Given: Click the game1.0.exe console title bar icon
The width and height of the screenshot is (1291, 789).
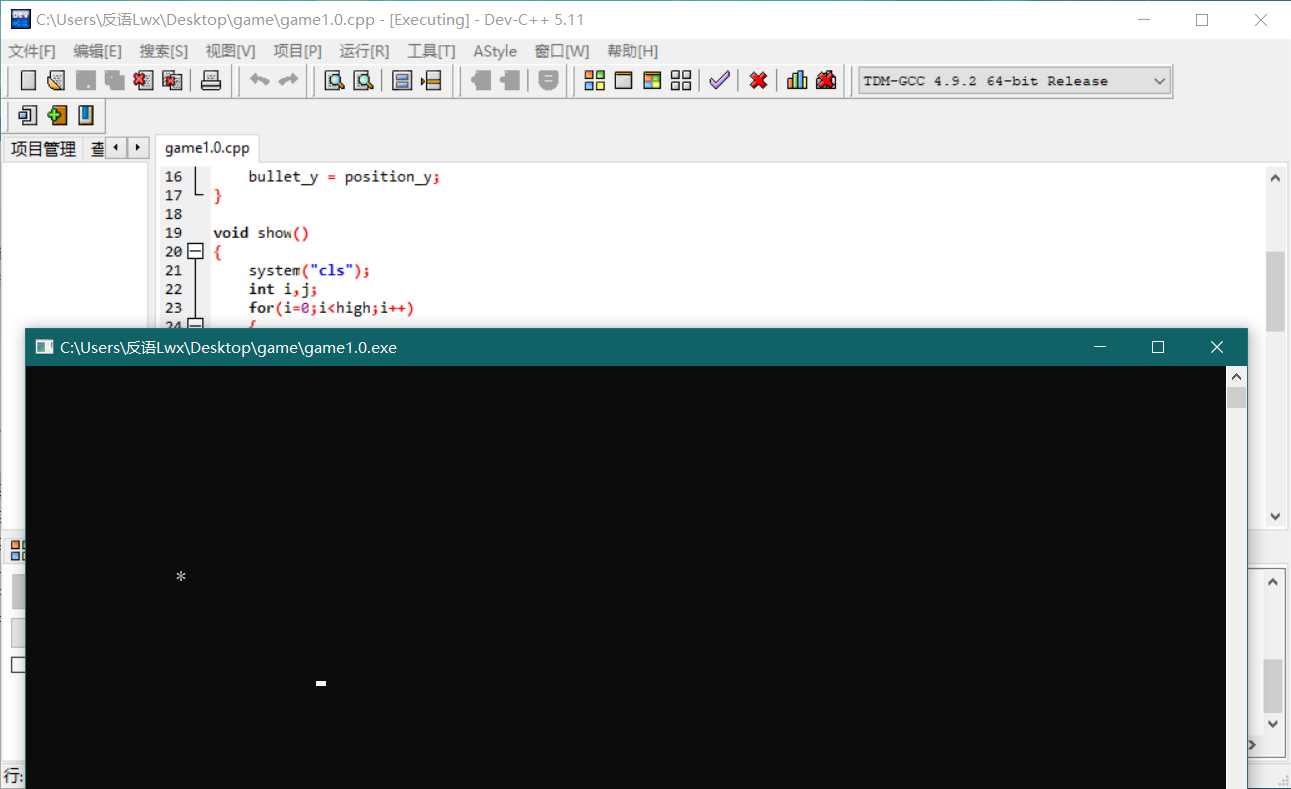Looking at the screenshot, I should click(x=44, y=347).
